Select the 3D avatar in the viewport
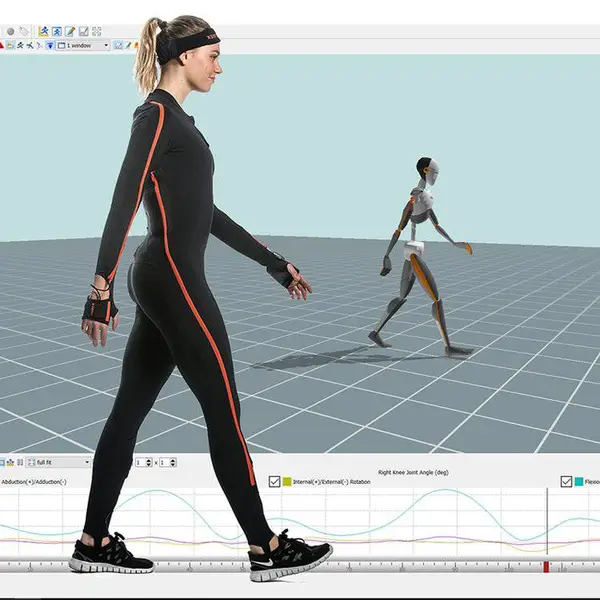600x600 pixels. click(x=422, y=256)
